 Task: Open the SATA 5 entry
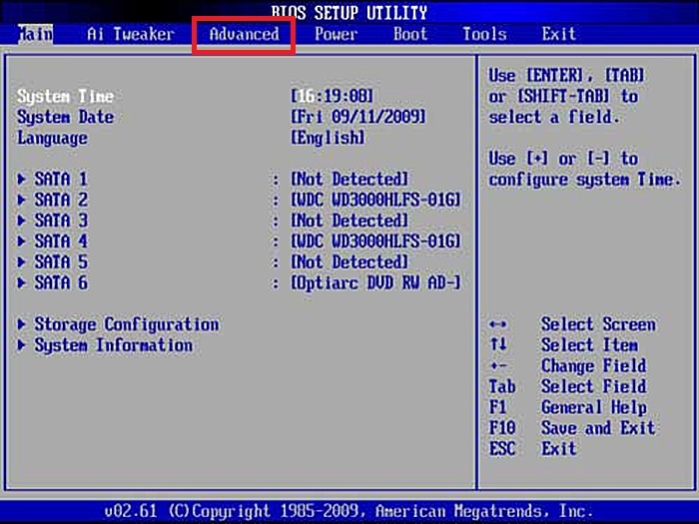(61, 262)
